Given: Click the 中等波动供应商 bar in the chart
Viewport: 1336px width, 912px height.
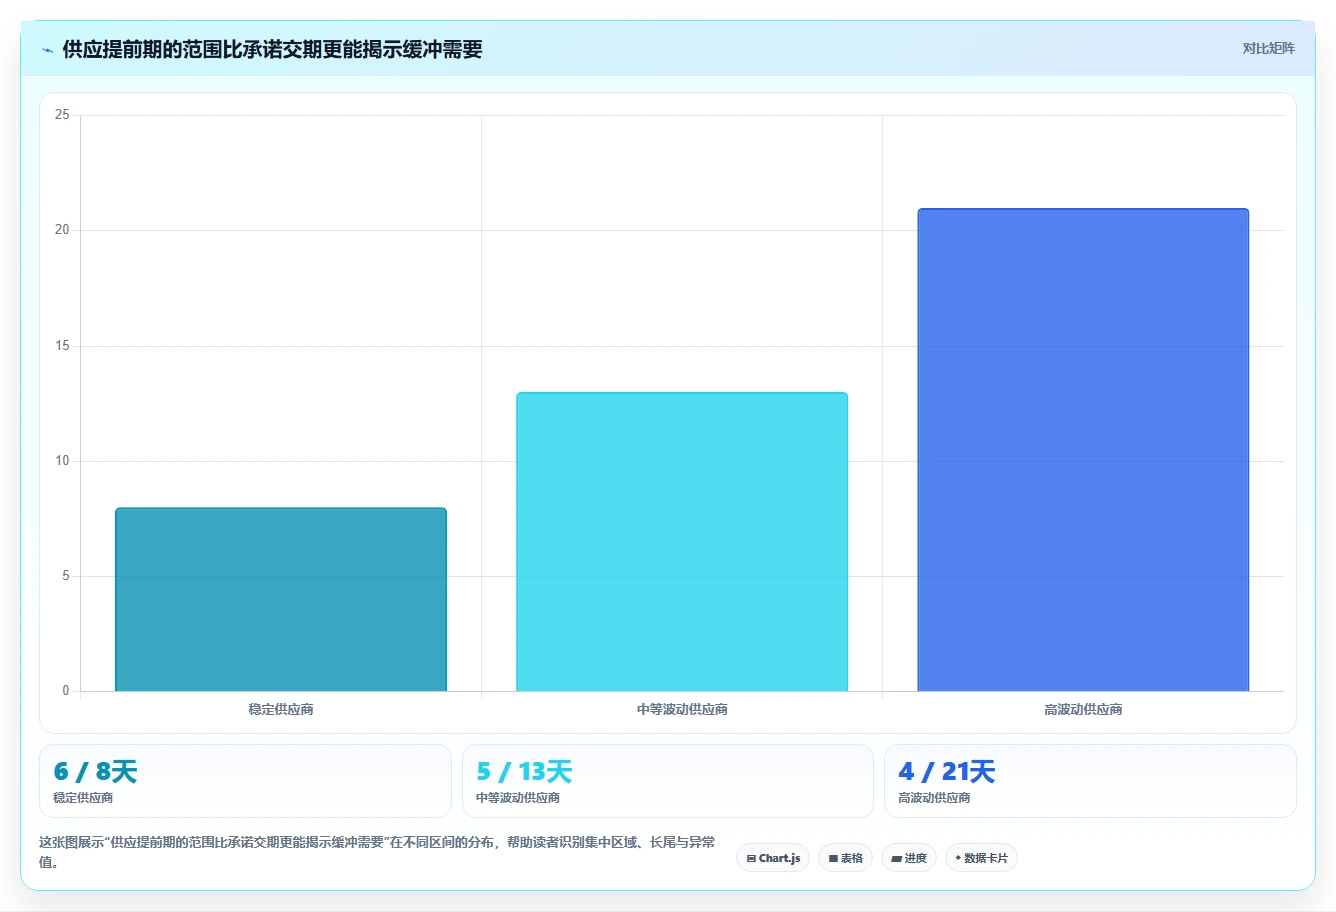Looking at the screenshot, I should (x=682, y=542).
